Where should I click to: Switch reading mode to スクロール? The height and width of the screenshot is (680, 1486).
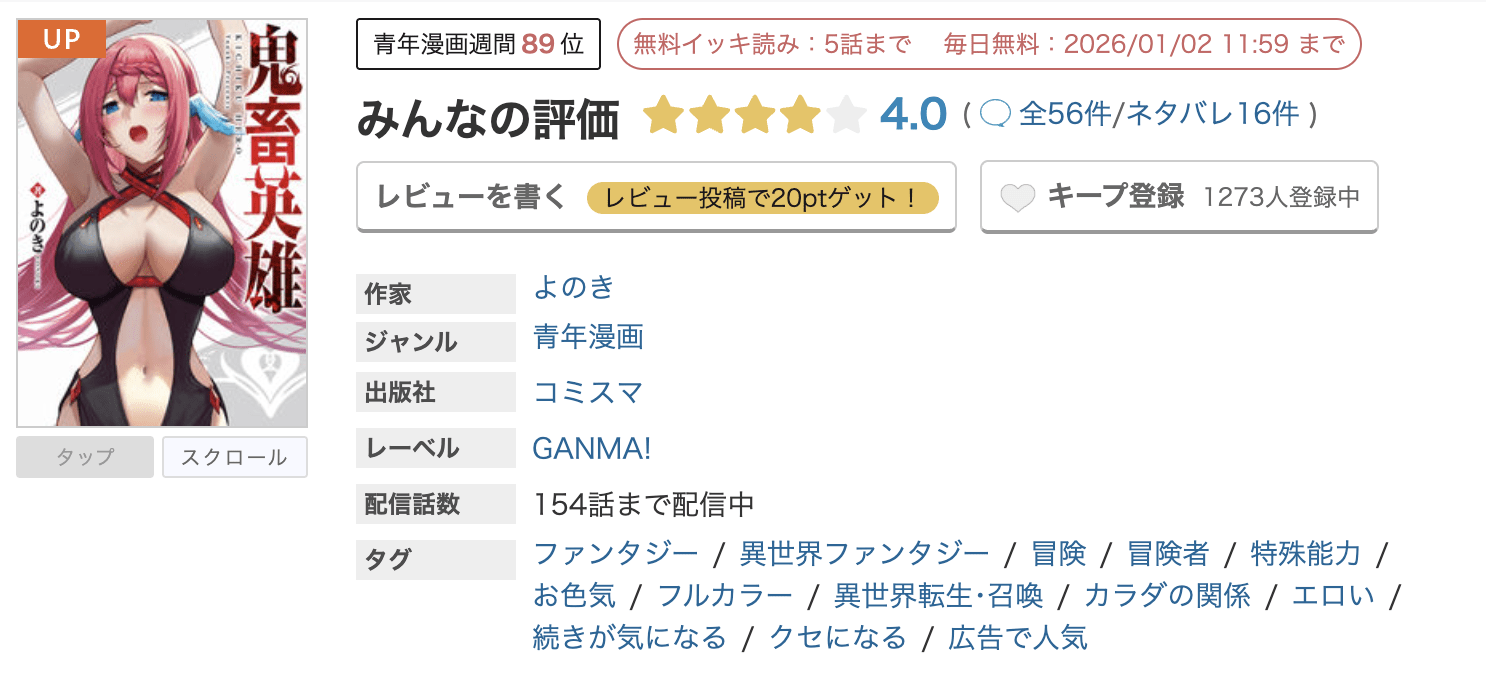pos(234,457)
